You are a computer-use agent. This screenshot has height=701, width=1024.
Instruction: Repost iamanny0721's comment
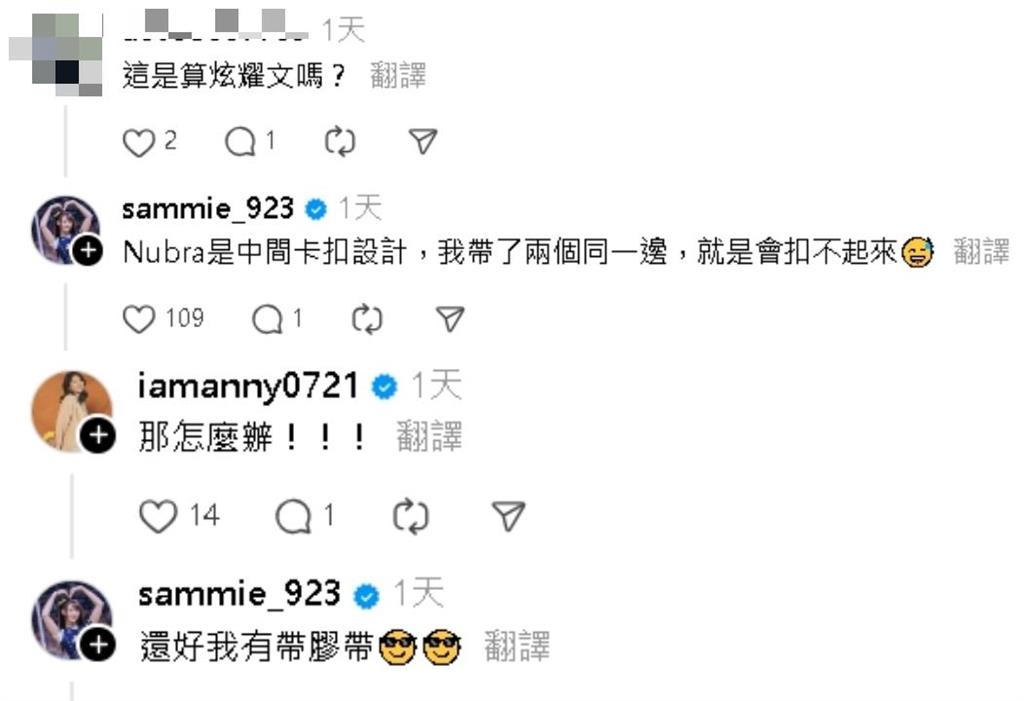tap(411, 517)
